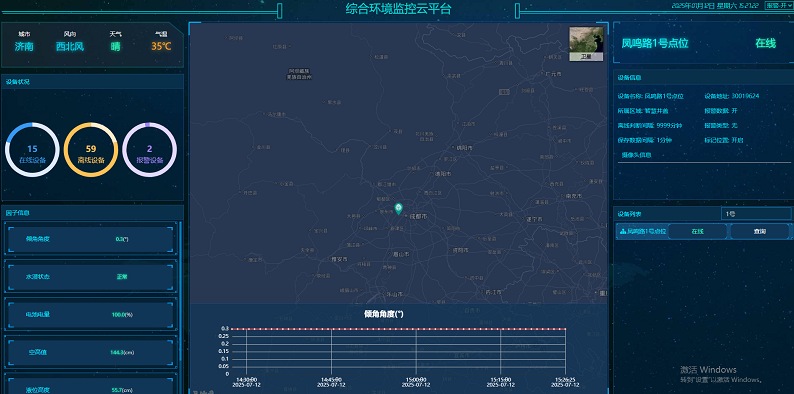Select the 空高值 factor card
Screen dimensions: 794x394
click(x=91, y=352)
